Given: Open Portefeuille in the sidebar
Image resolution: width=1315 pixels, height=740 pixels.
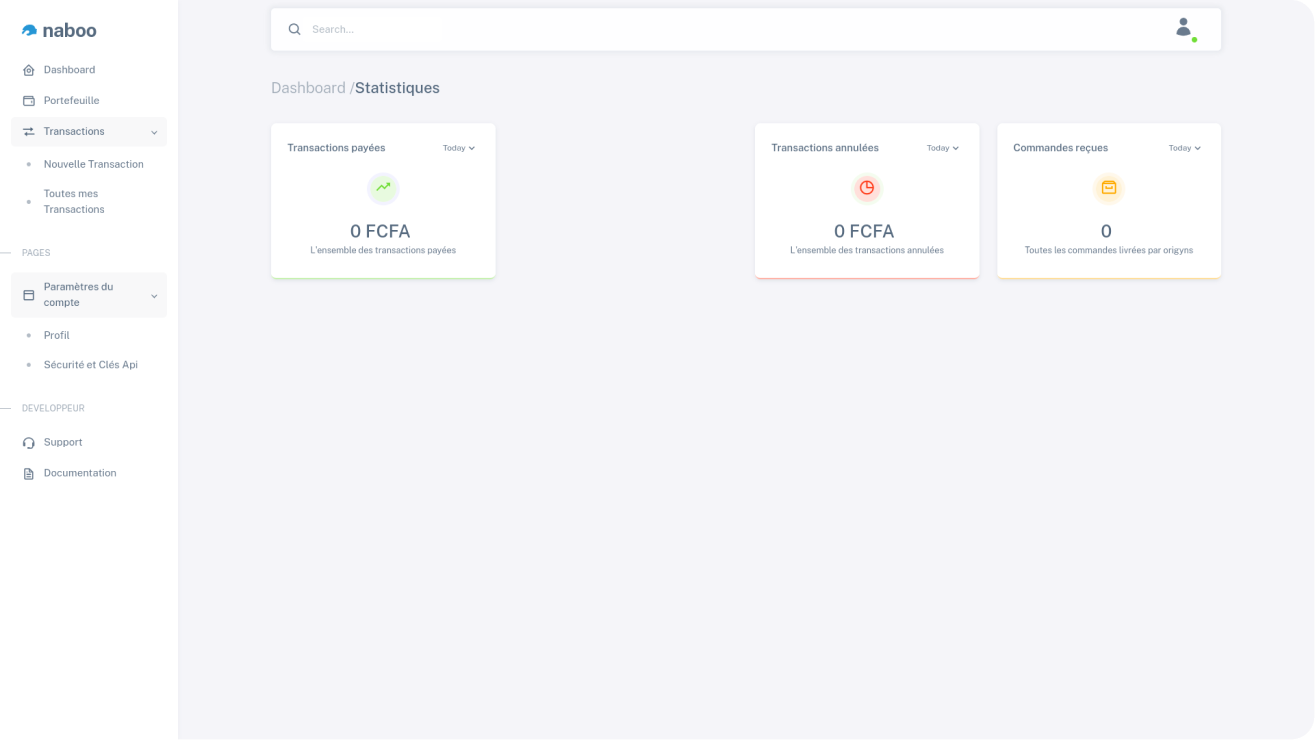Looking at the screenshot, I should click(x=89, y=101).
